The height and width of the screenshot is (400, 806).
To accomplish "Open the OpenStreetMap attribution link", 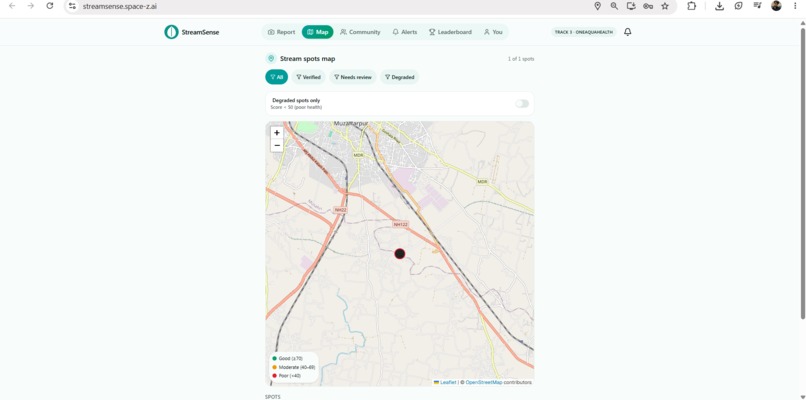I will pos(484,383).
